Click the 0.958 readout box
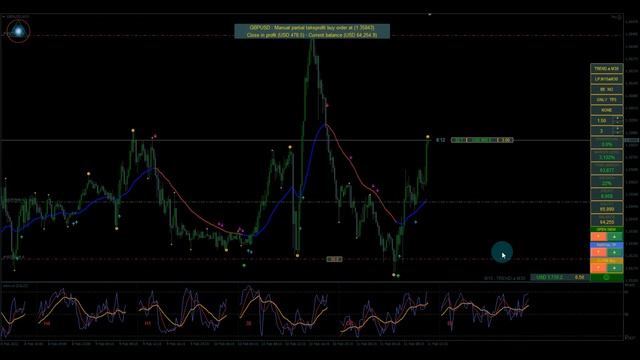The width and height of the screenshot is (640, 360). tap(607, 194)
